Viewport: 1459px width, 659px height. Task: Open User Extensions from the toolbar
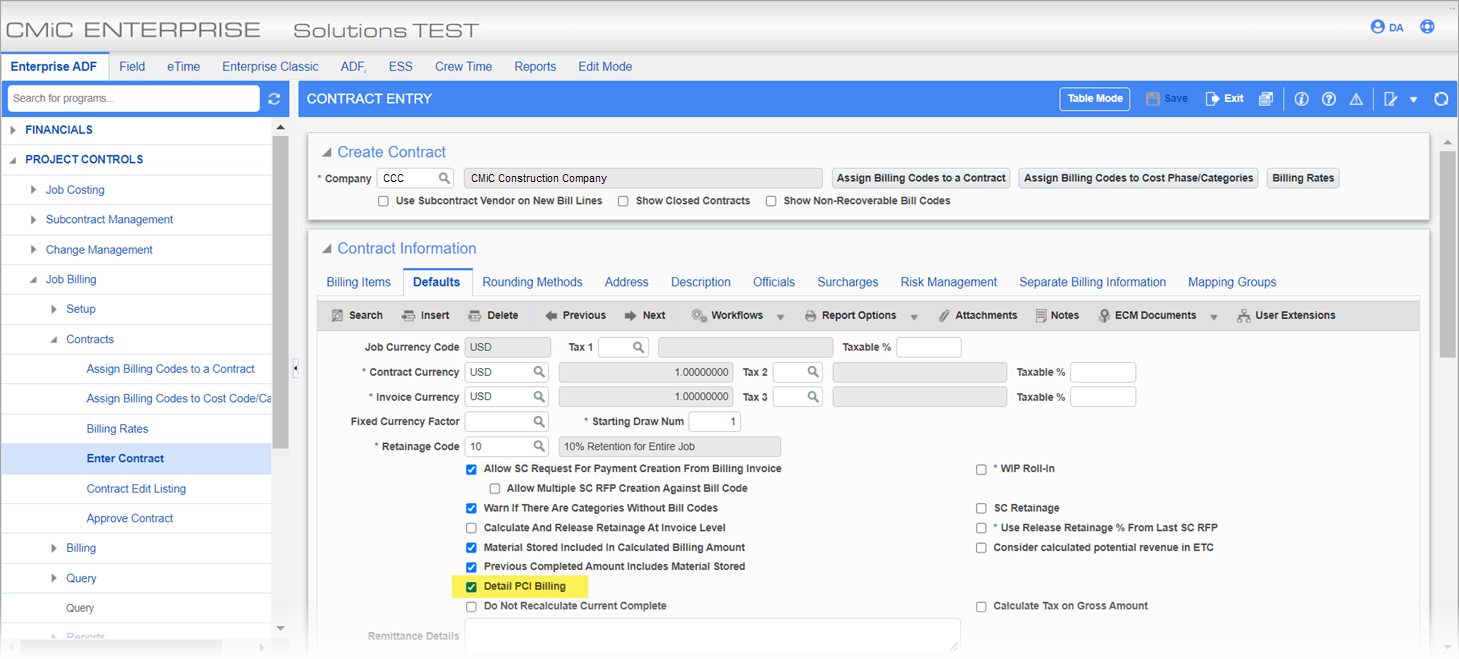(1286, 315)
